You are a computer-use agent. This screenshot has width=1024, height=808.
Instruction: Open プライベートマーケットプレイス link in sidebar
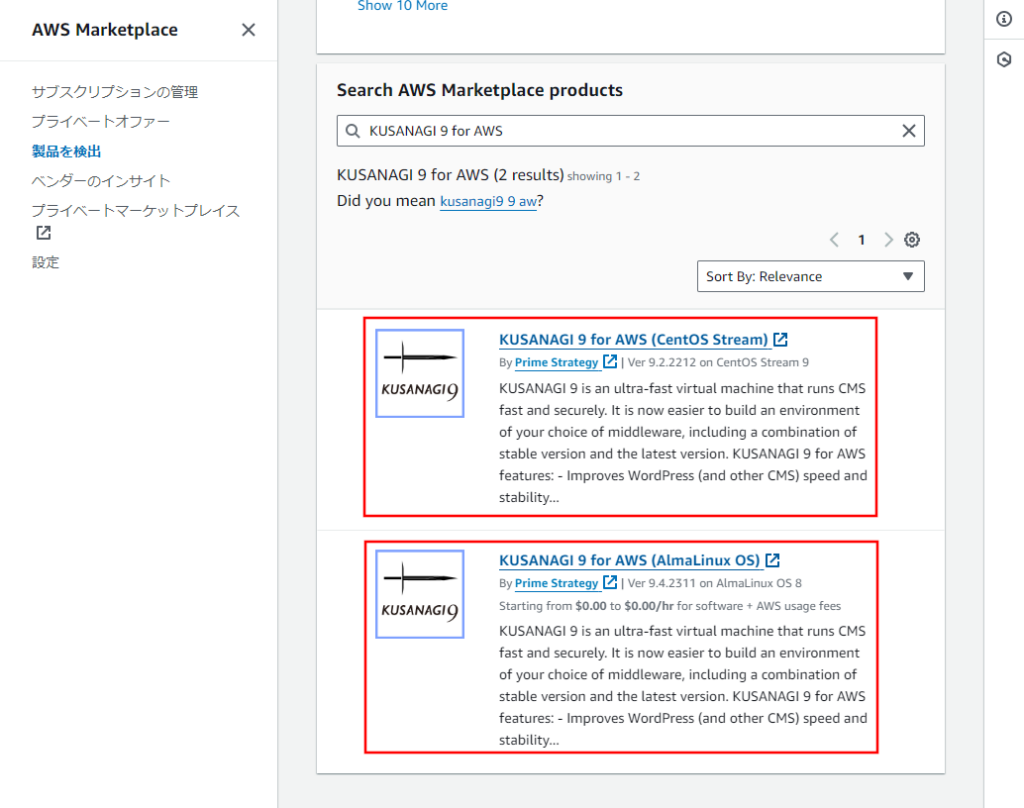coord(136,211)
